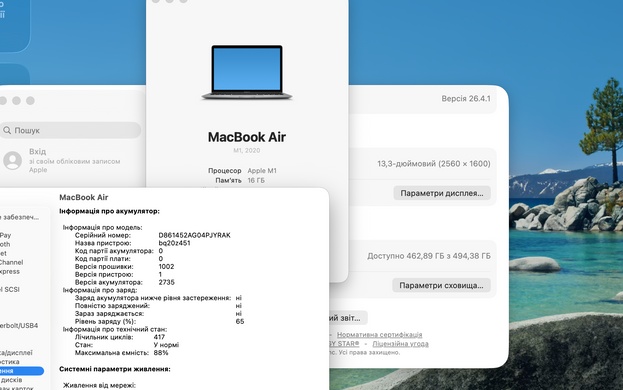Click the first gray window button of System Settings
The height and width of the screenshot is (390, 623).
coord(3,101)
